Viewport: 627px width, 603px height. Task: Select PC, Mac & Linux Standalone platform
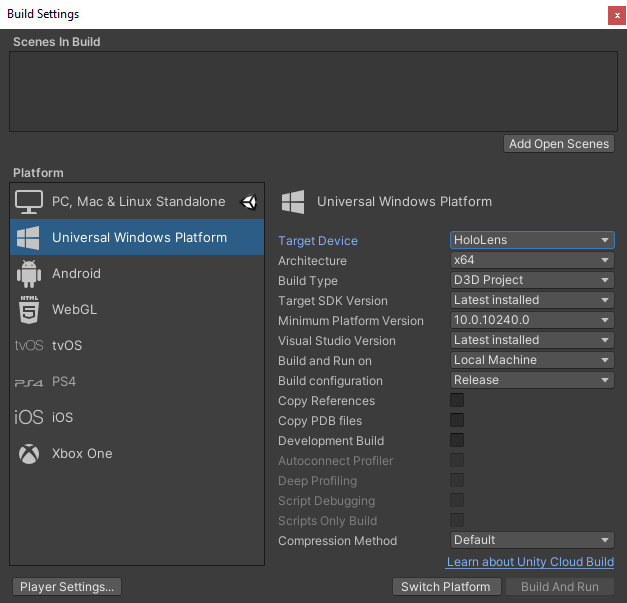[137, 202]
